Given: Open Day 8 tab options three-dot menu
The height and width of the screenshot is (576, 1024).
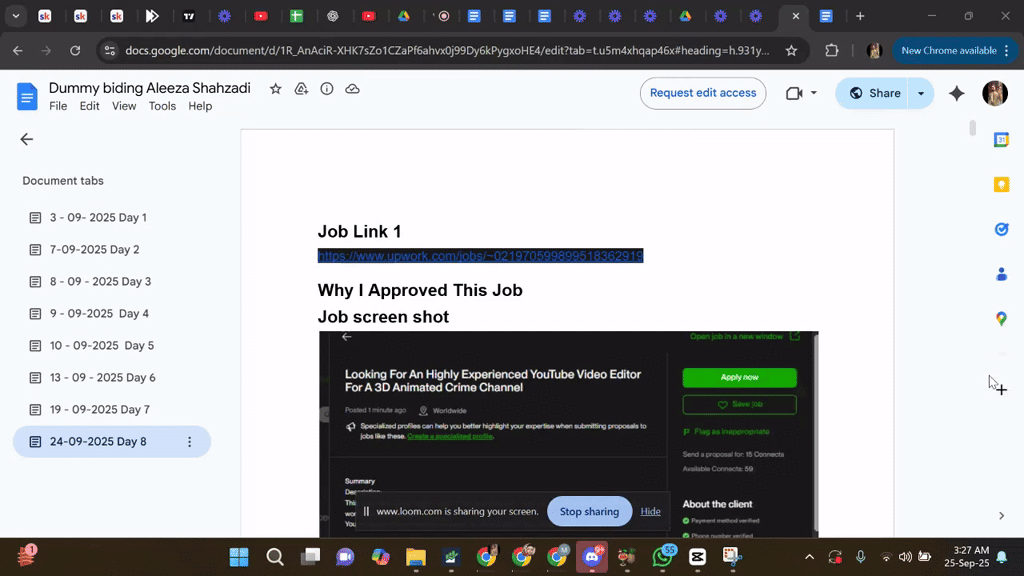Looking at the screenshot, I should tap(189, 442).
